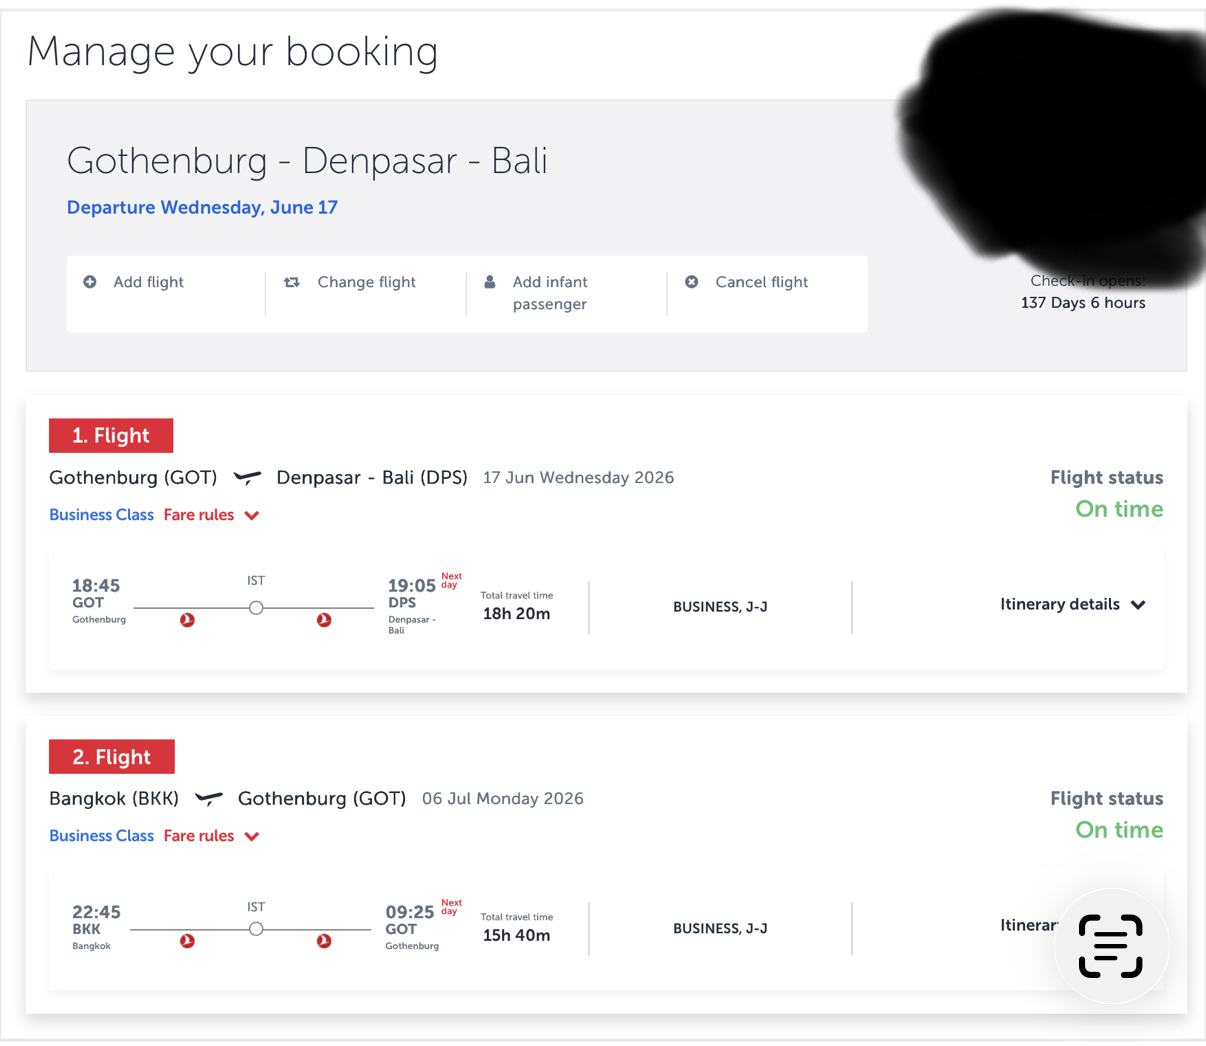Screen dimensions: 1206x1046
Task: Click Business Class link for flight 1
Action: coord(101,515)
